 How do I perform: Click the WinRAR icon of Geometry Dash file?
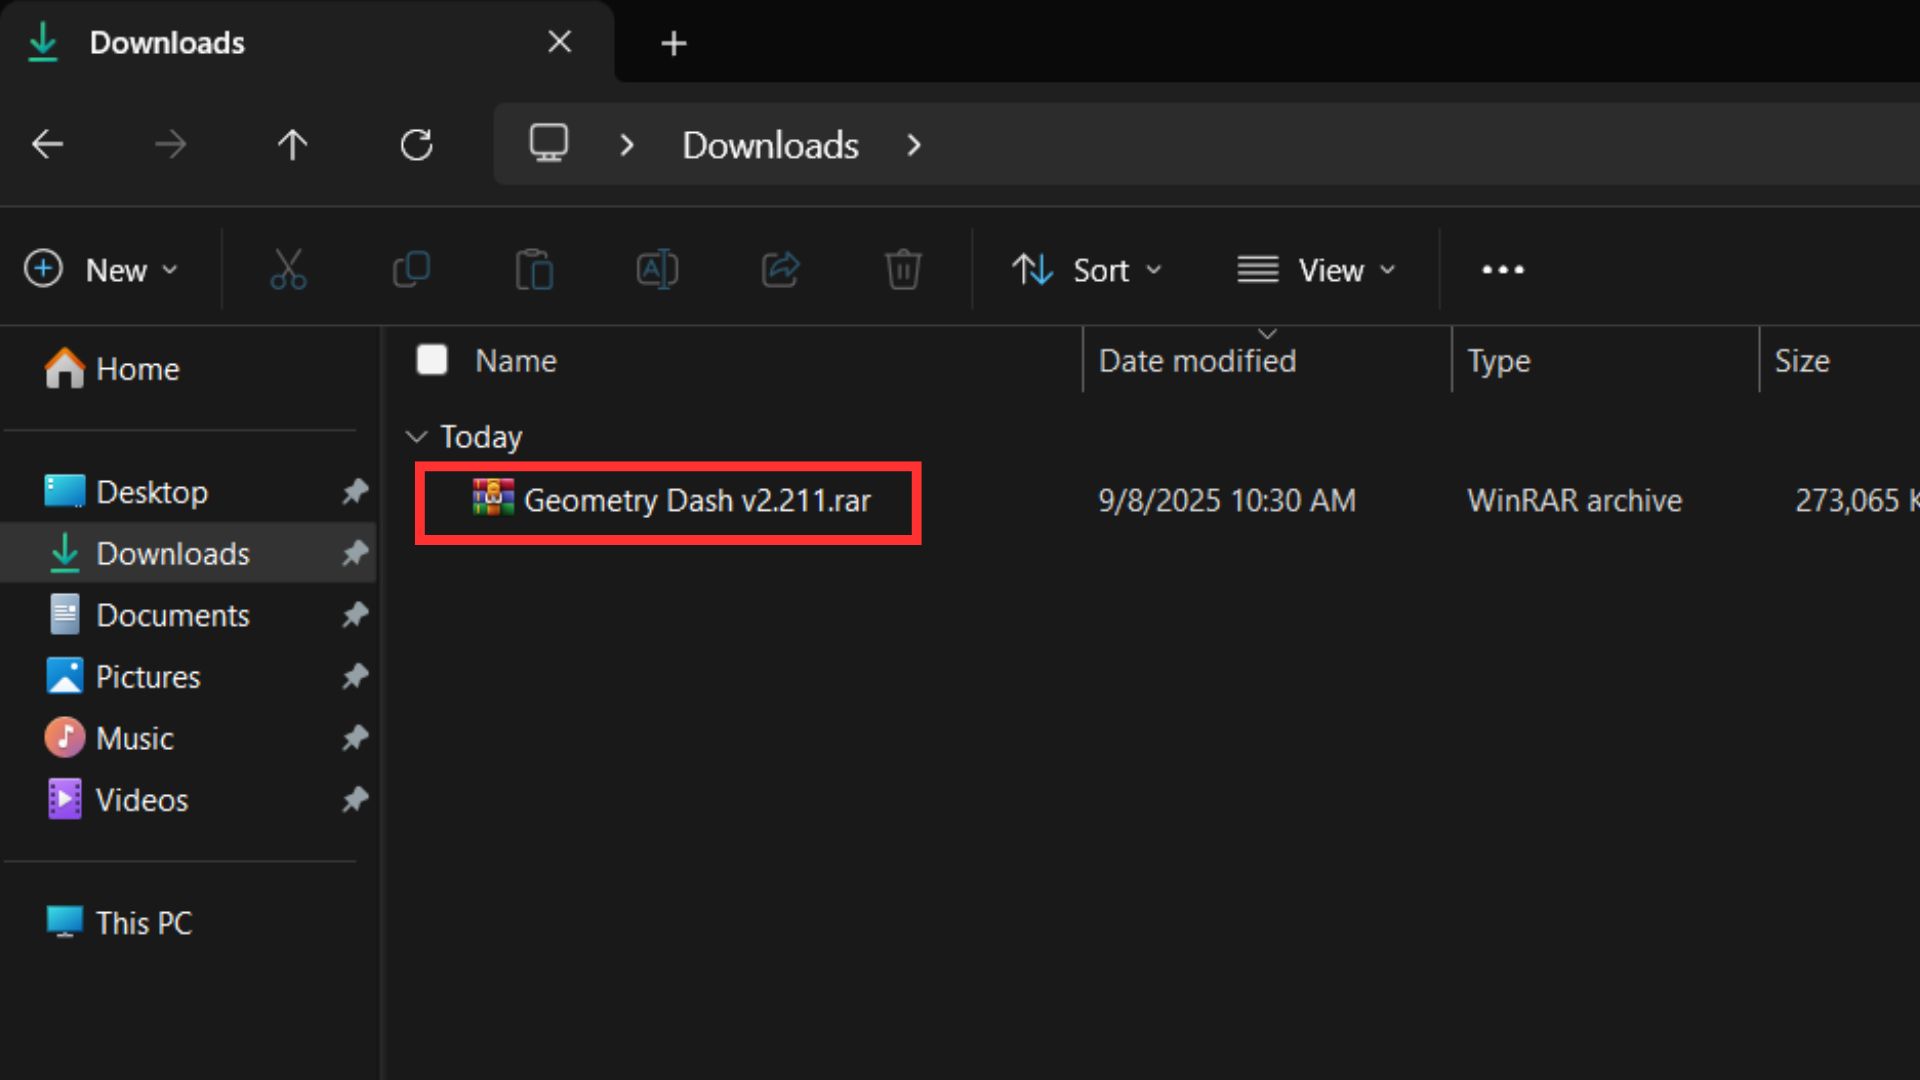493,498
